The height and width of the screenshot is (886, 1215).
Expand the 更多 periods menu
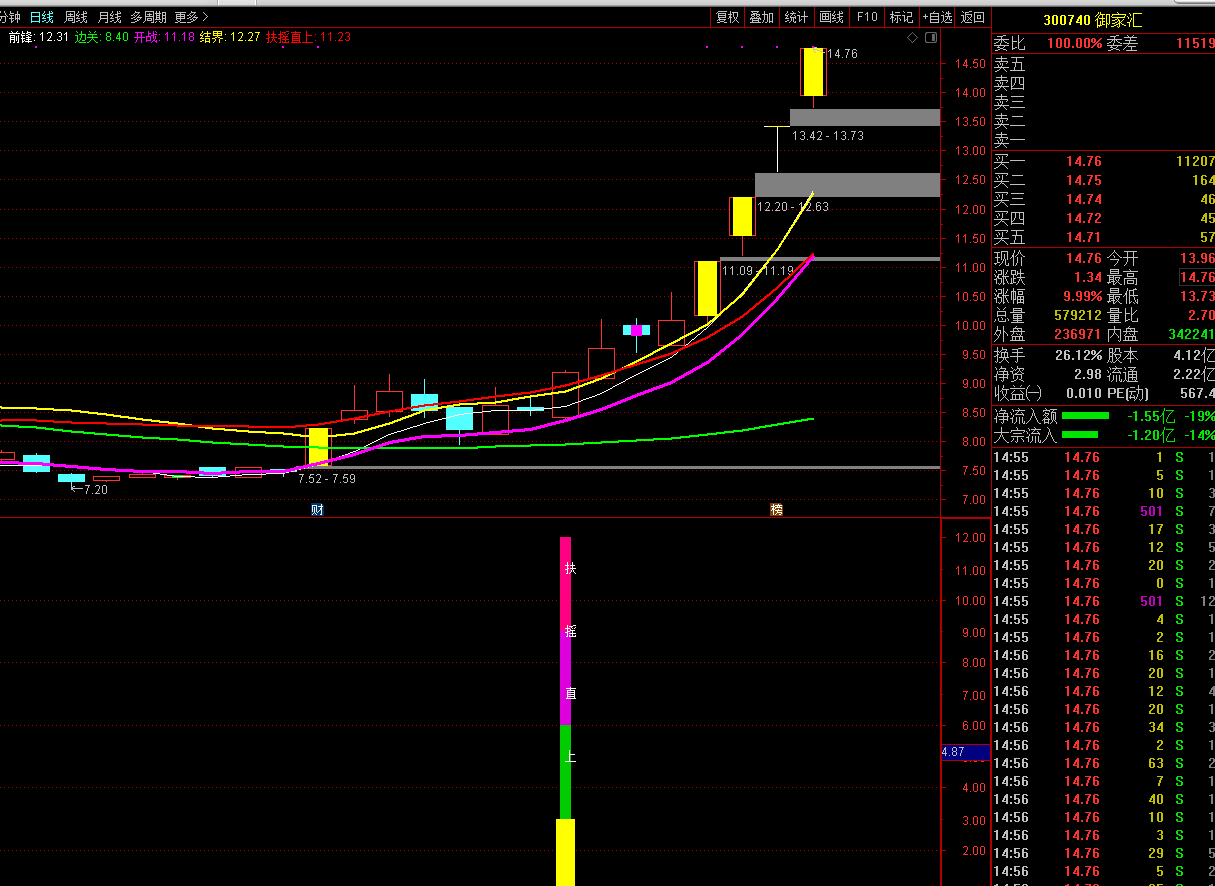tap(191, 17)
